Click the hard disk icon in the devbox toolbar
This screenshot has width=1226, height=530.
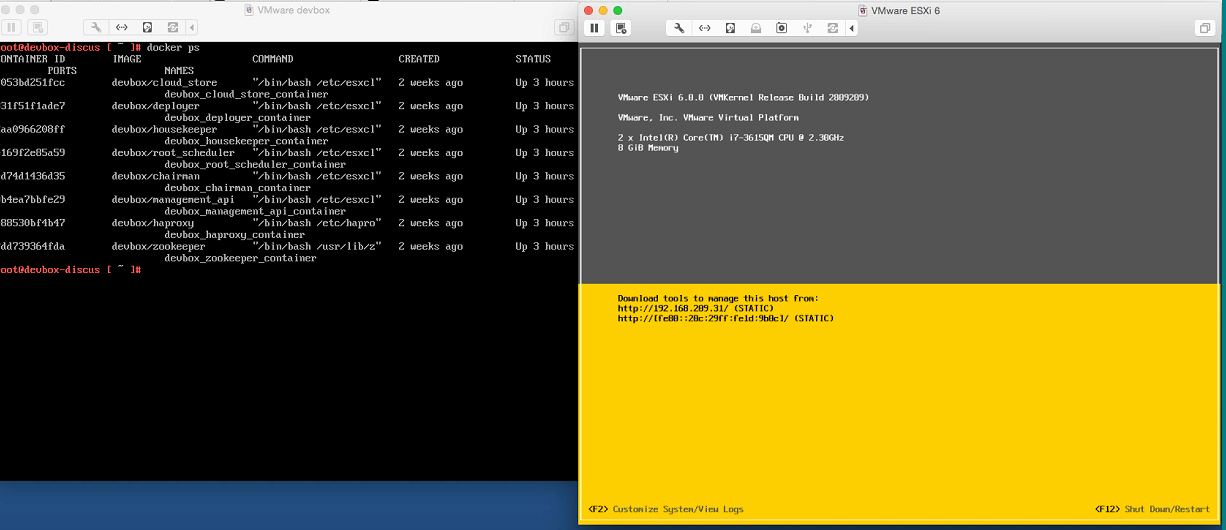click(x=148, y=28)
